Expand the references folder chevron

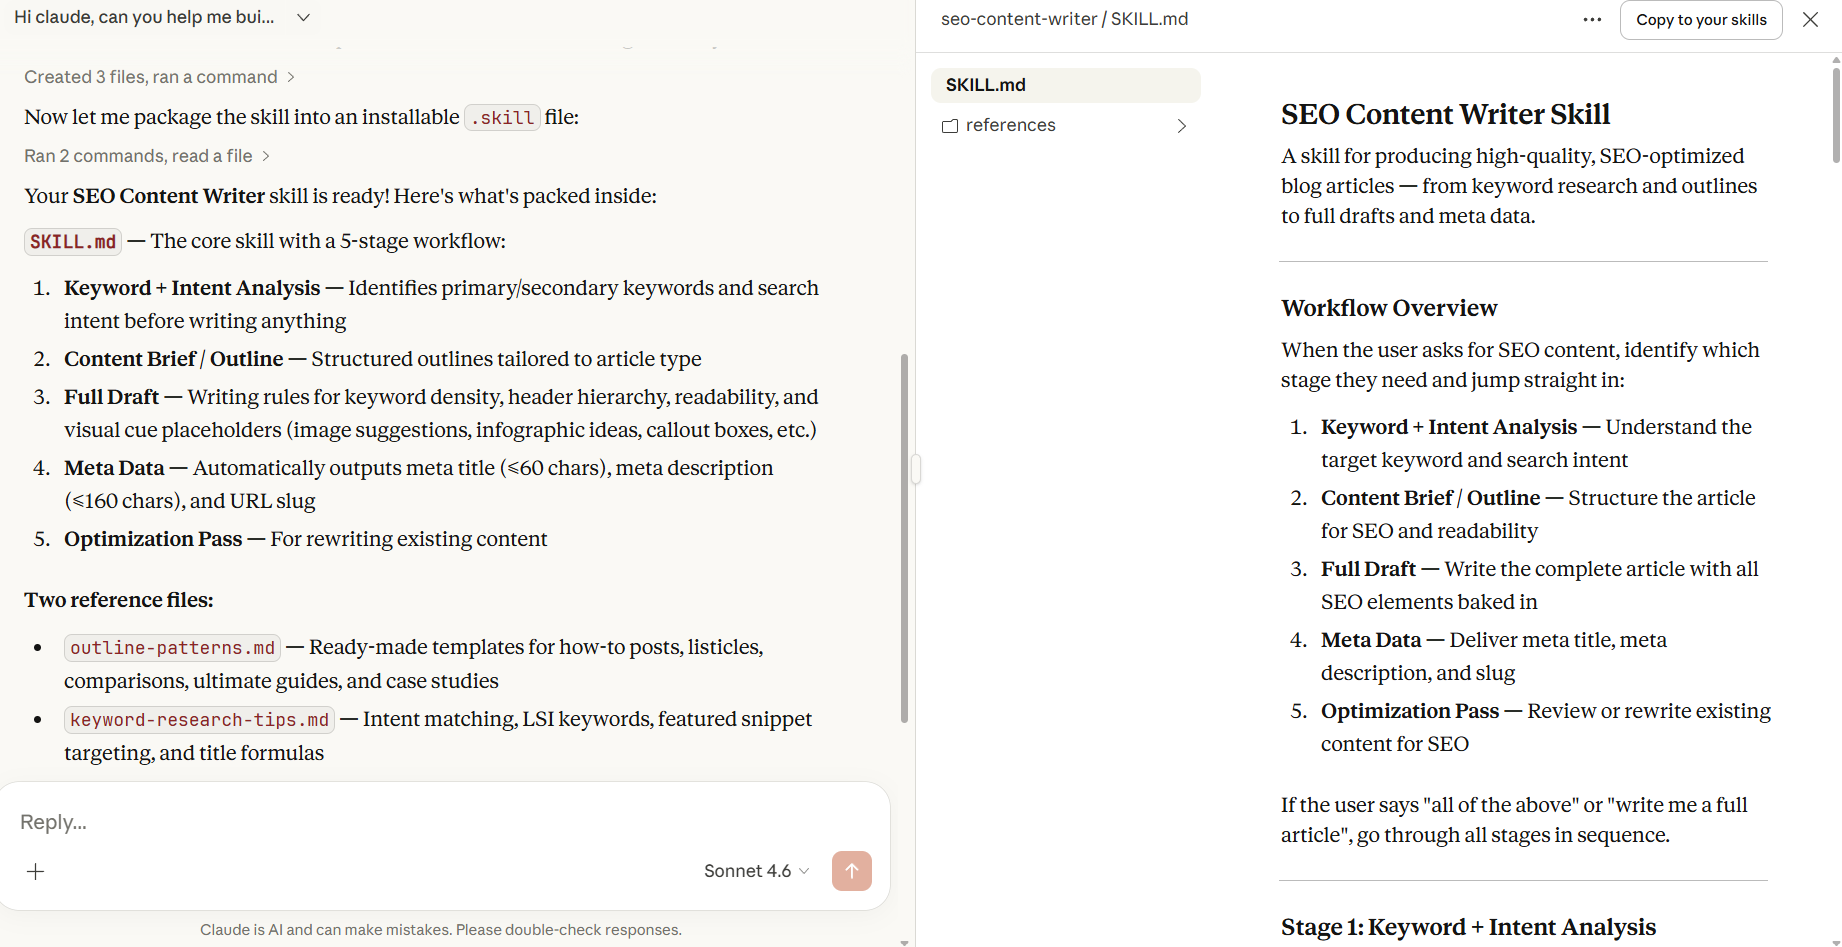[1182, 126]
